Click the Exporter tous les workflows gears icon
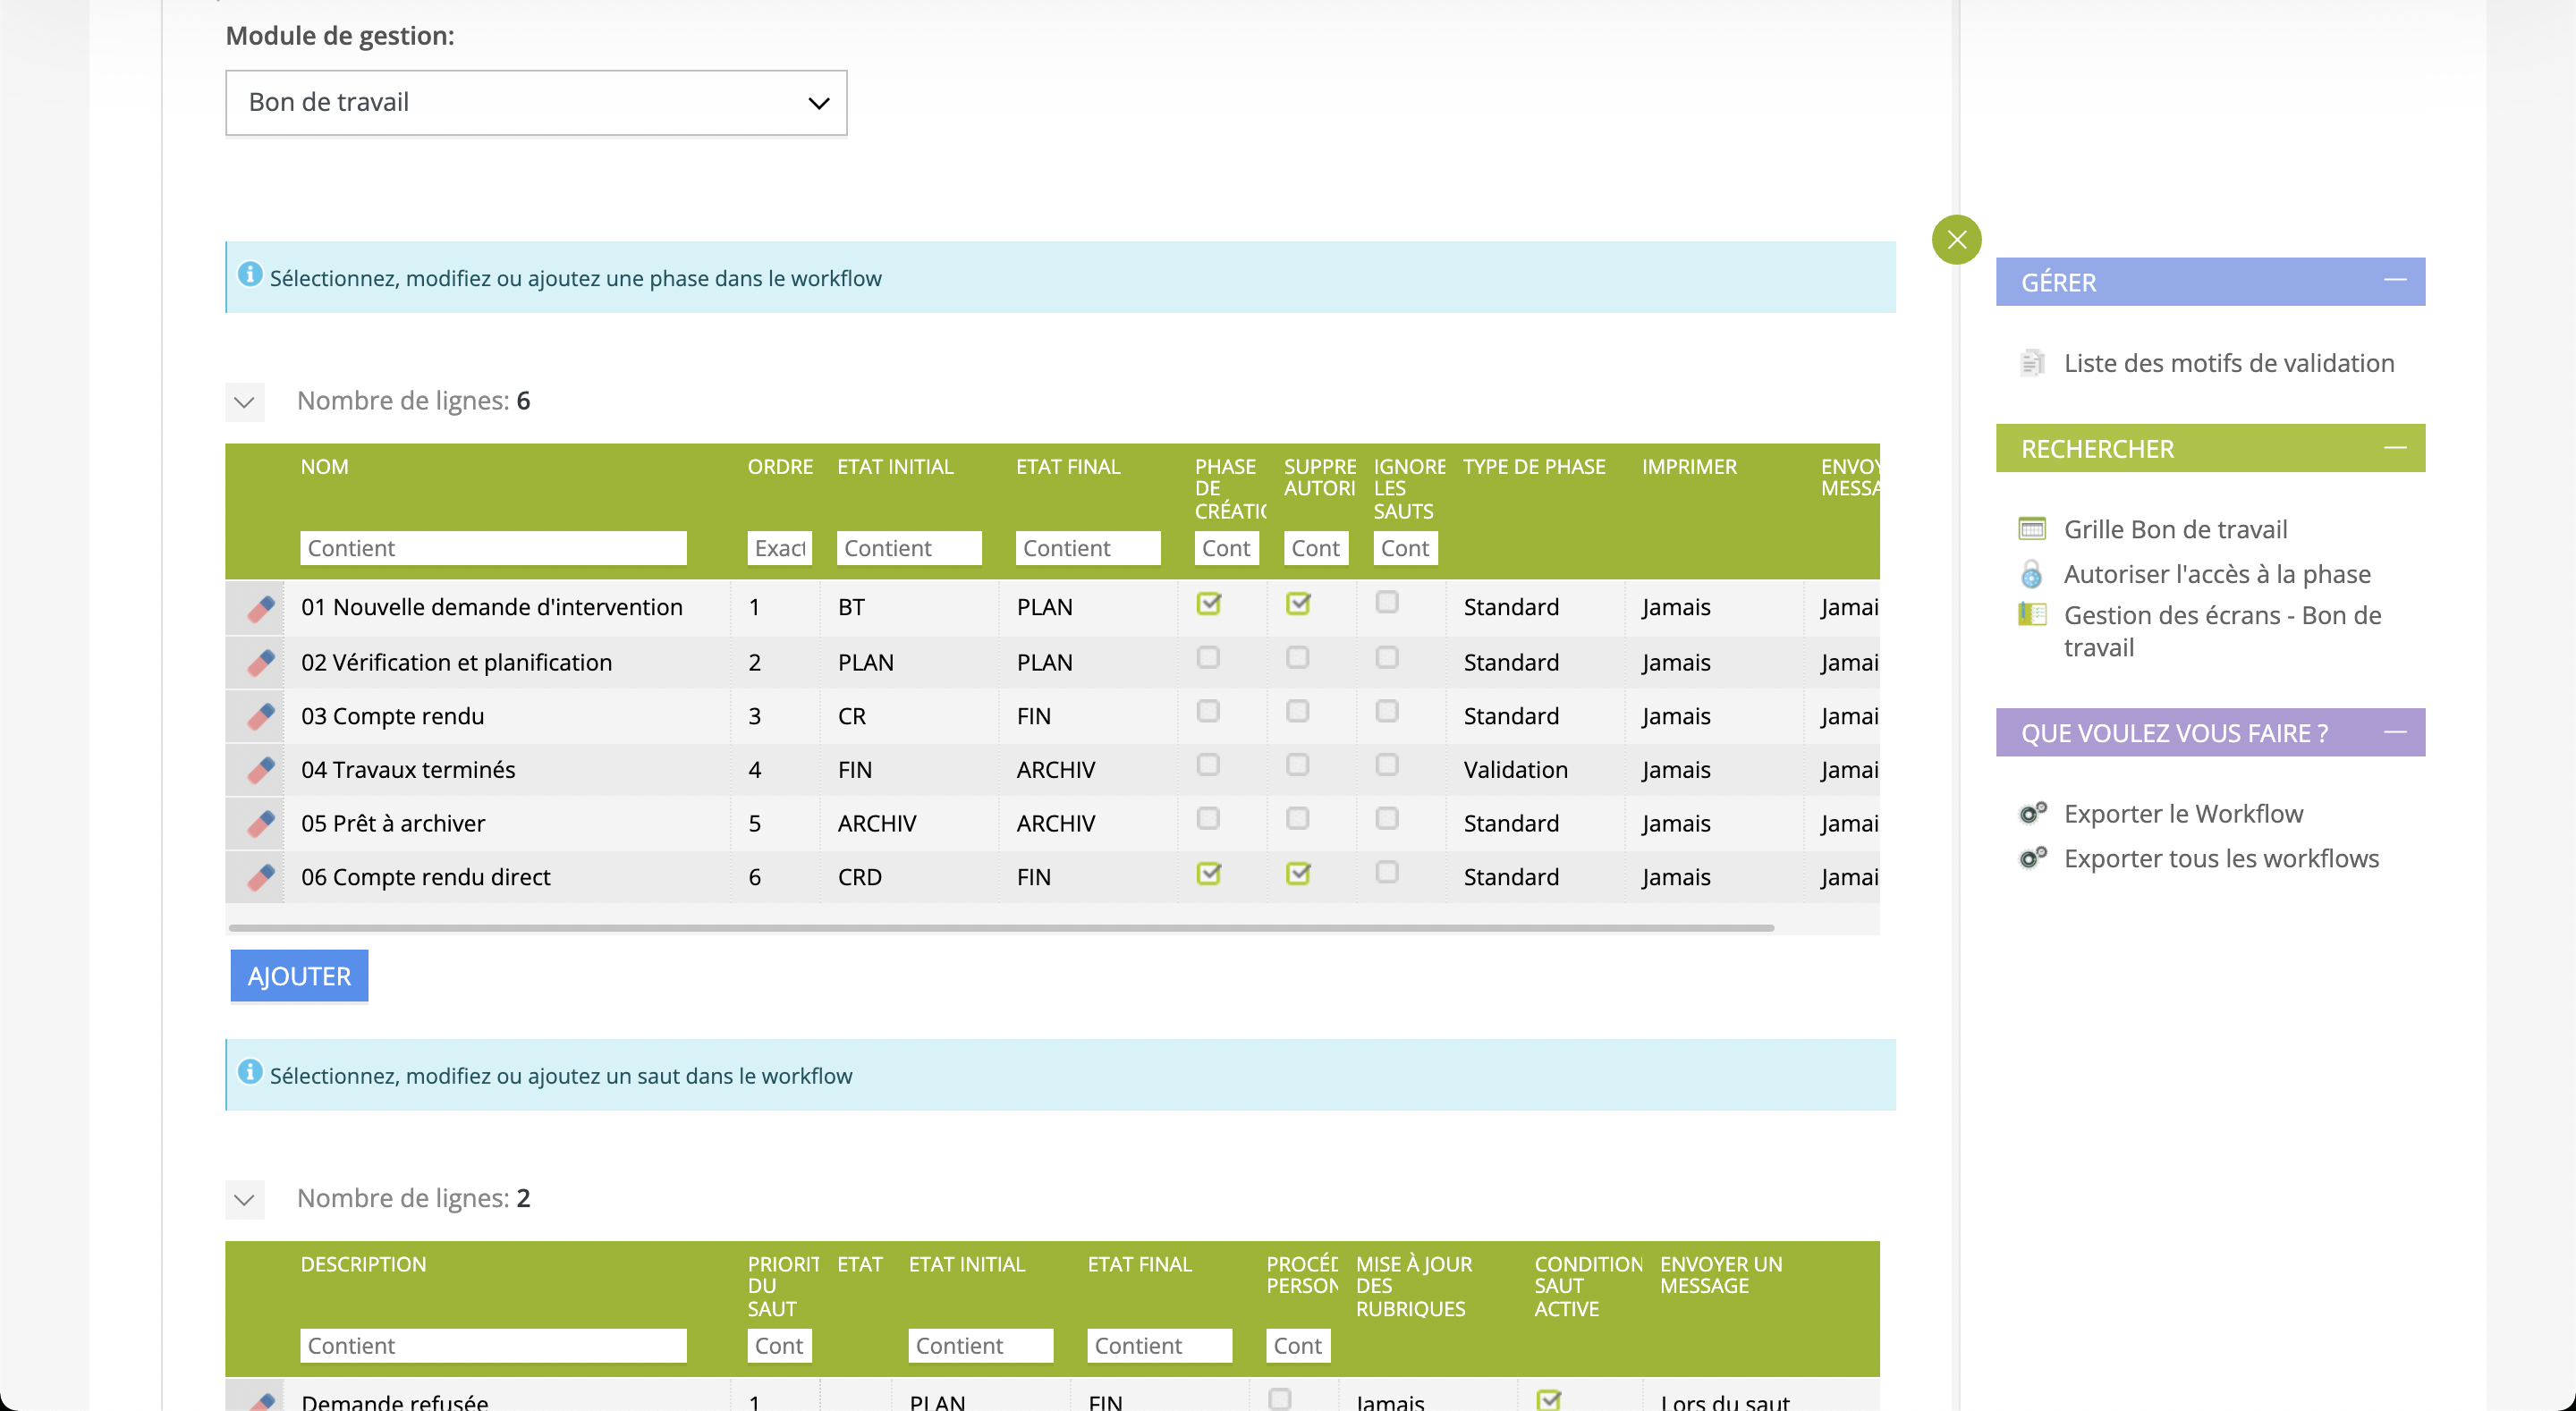 2031,858
